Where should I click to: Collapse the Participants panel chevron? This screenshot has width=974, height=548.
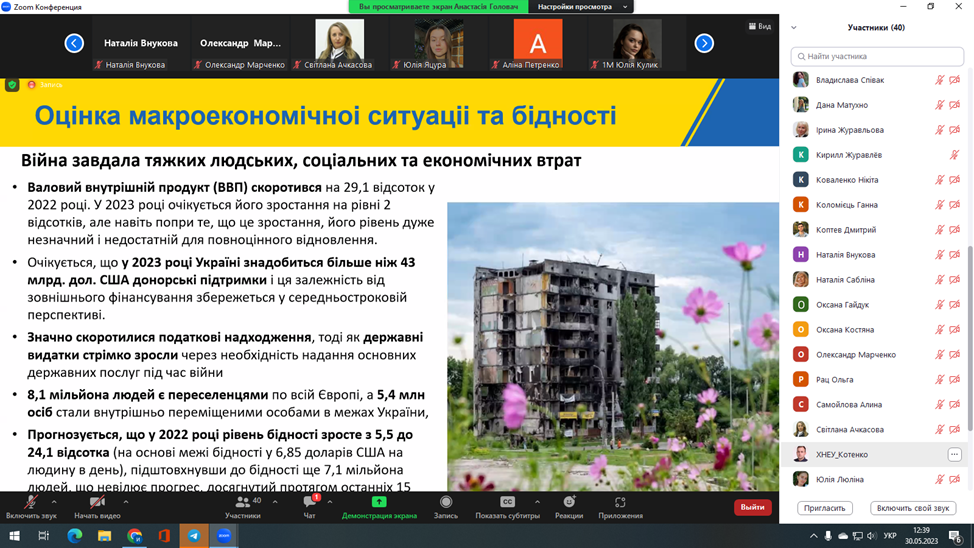coord(794,28)
